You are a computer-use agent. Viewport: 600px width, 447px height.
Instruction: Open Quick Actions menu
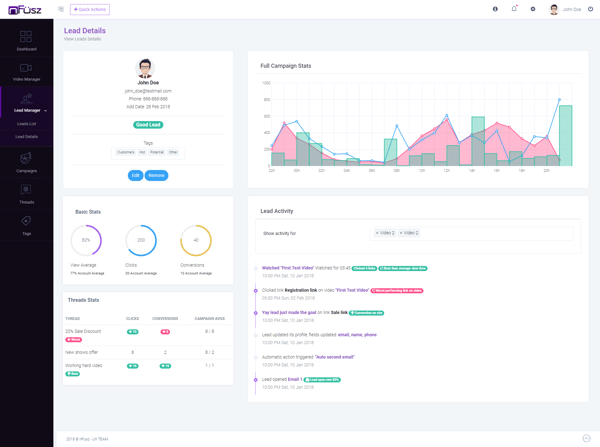tap(90, 10)
